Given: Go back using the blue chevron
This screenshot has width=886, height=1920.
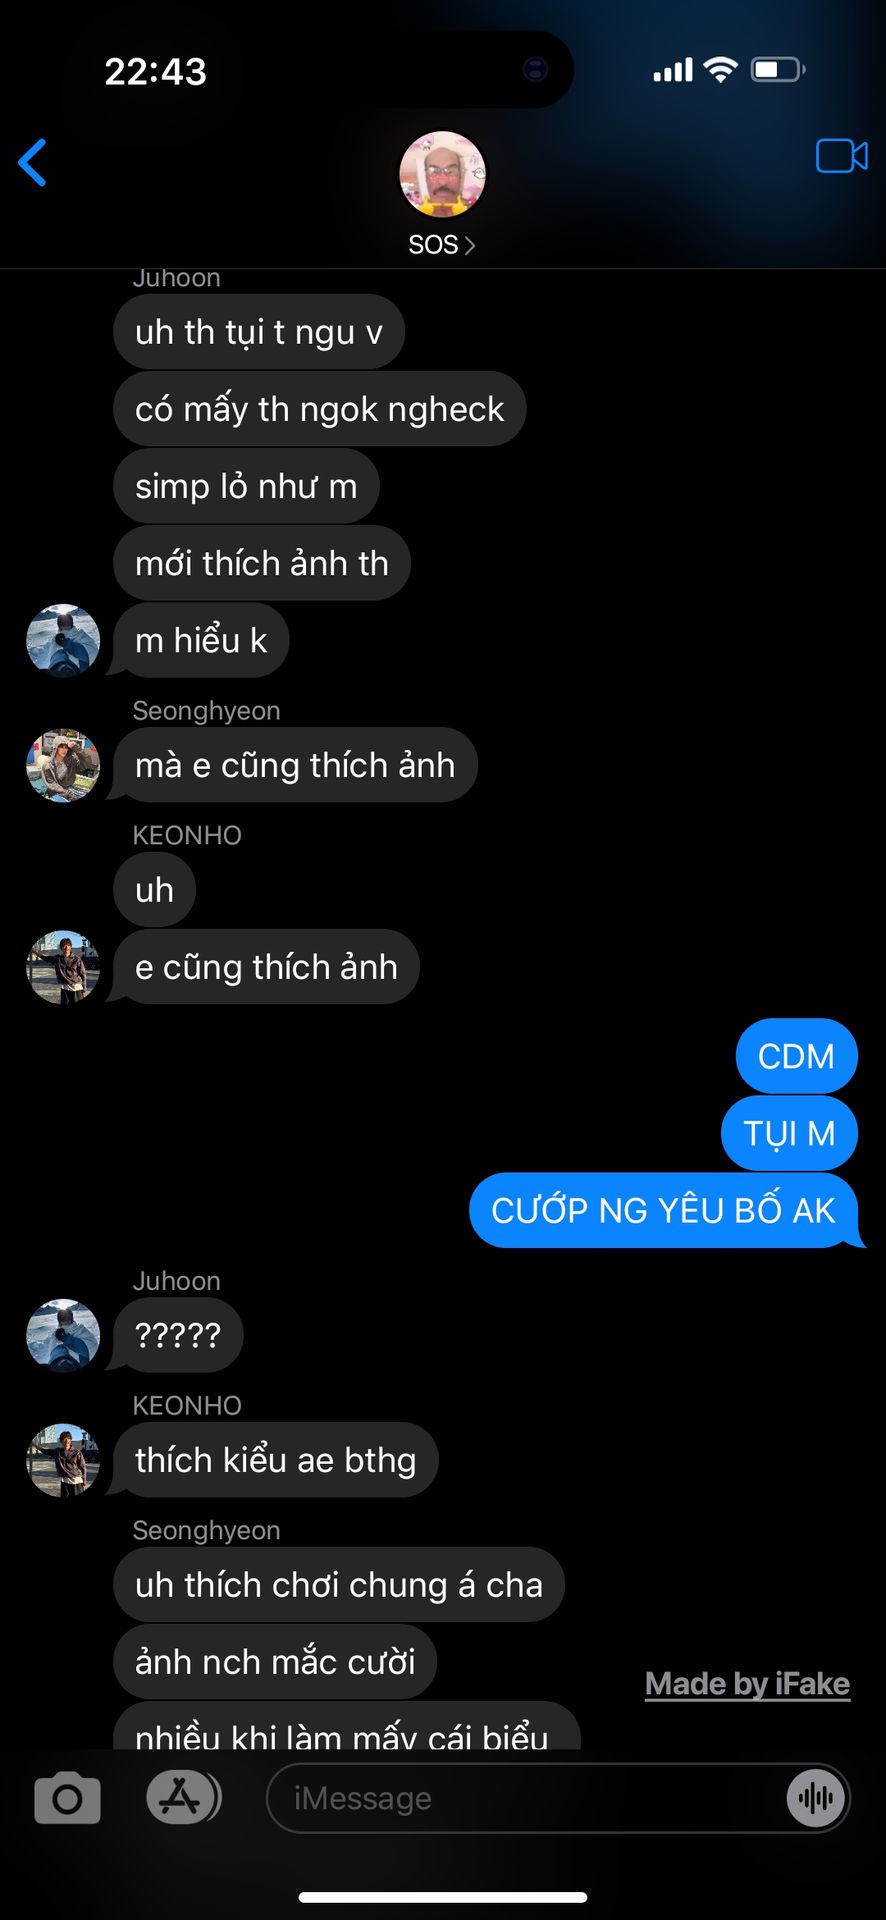Looking at the screenshot, I should [x=33, y=162].
